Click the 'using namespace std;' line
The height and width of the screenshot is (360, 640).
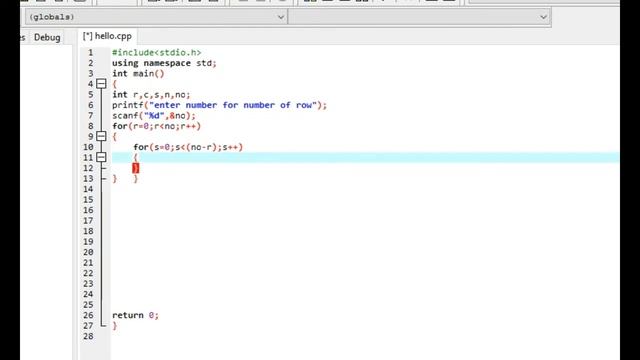coord(164,63)
